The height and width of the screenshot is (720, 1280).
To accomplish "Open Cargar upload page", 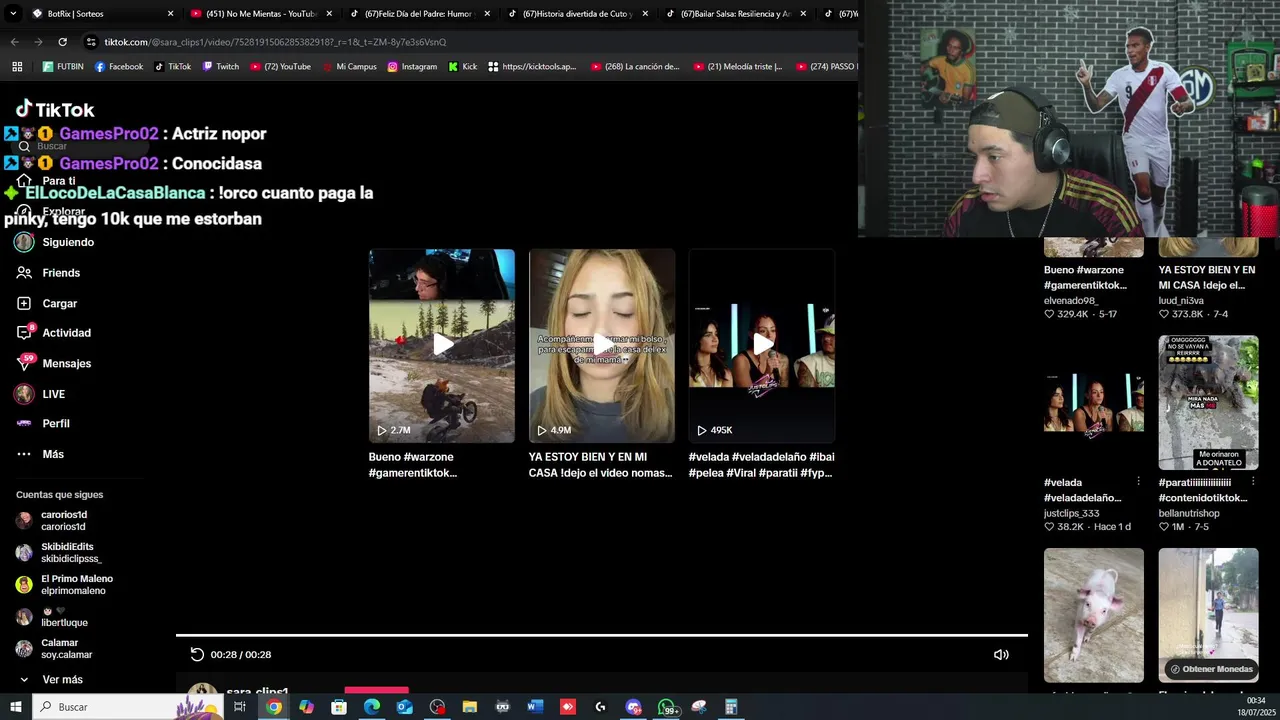I will pyautogui.click(x=47, y=303).
